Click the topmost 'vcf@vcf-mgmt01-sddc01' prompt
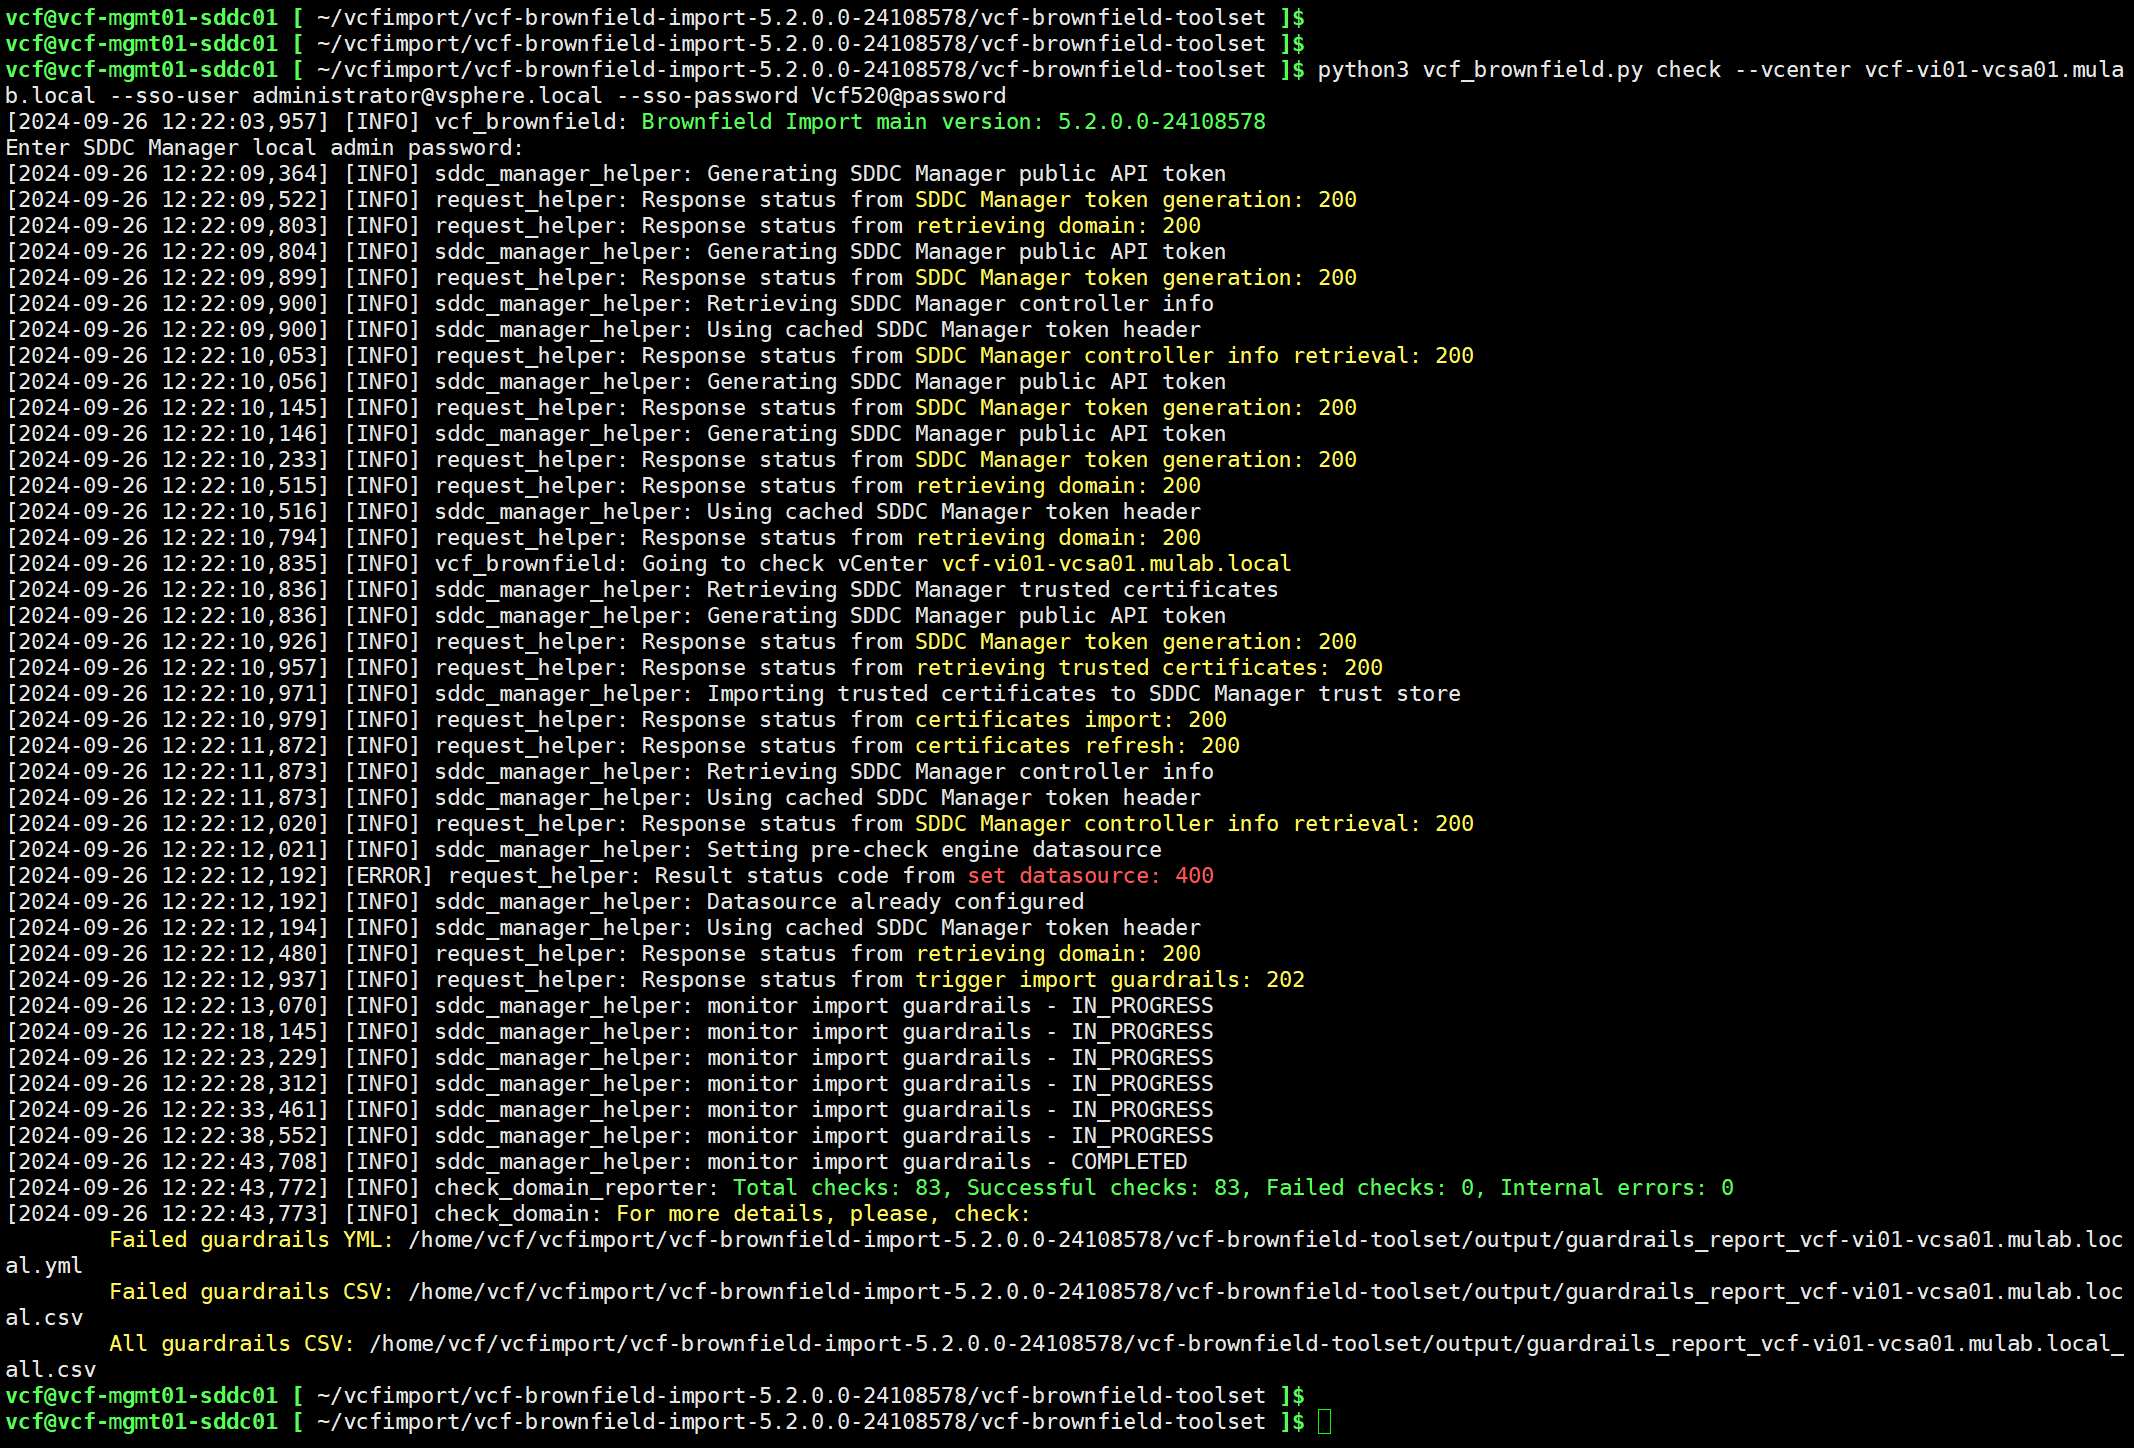This screenshot has width=2134, height=1448. click(141, 18)
